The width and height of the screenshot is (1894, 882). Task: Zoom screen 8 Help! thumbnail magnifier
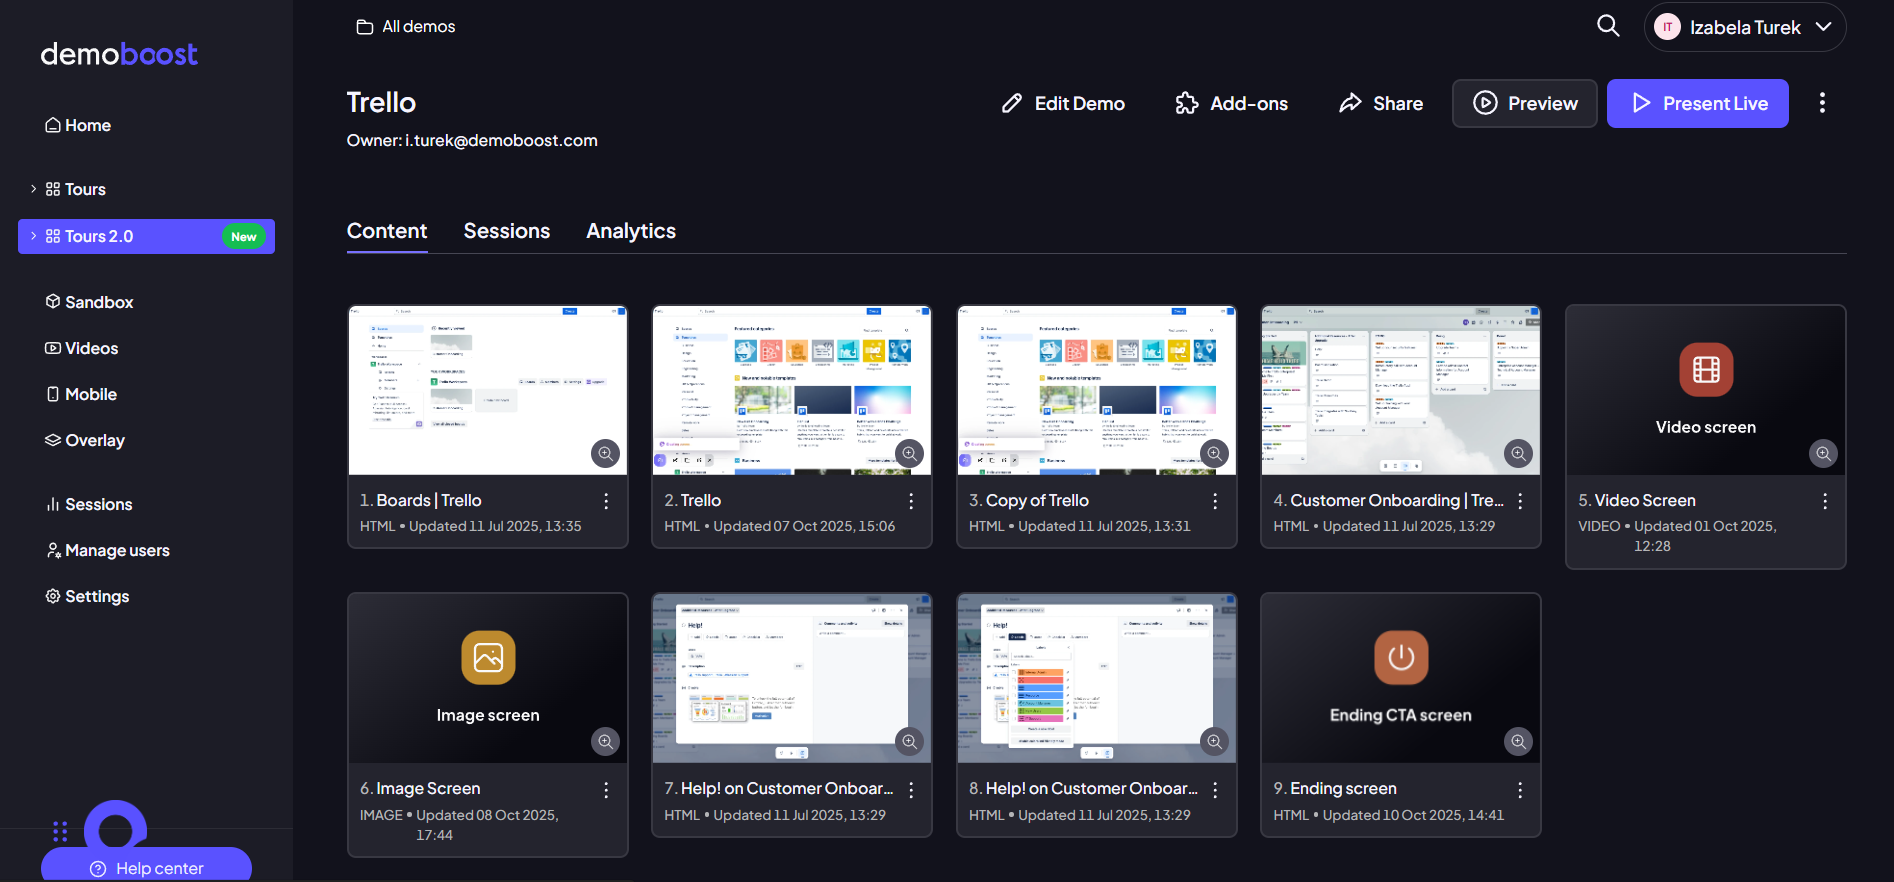[1214, 742]
